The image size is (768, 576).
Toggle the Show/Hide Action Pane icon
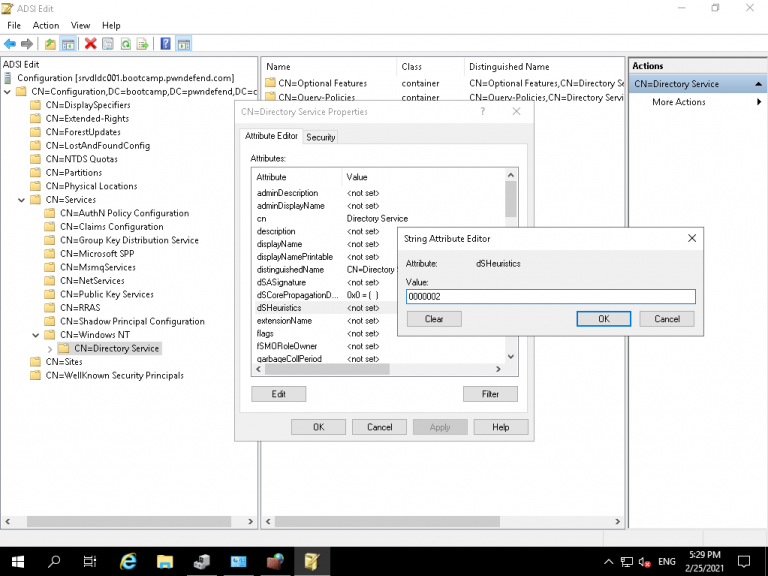click(x=184, y=44)
